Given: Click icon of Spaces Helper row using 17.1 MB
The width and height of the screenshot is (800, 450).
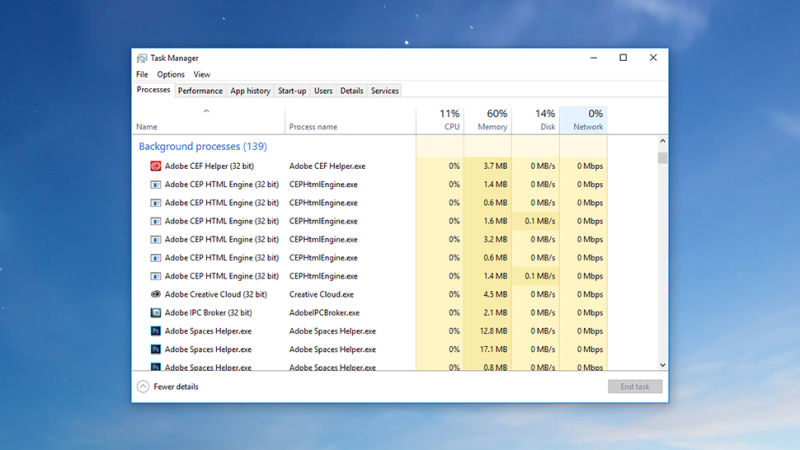Looking at the screenshot, I should click(x=156, y=349).
